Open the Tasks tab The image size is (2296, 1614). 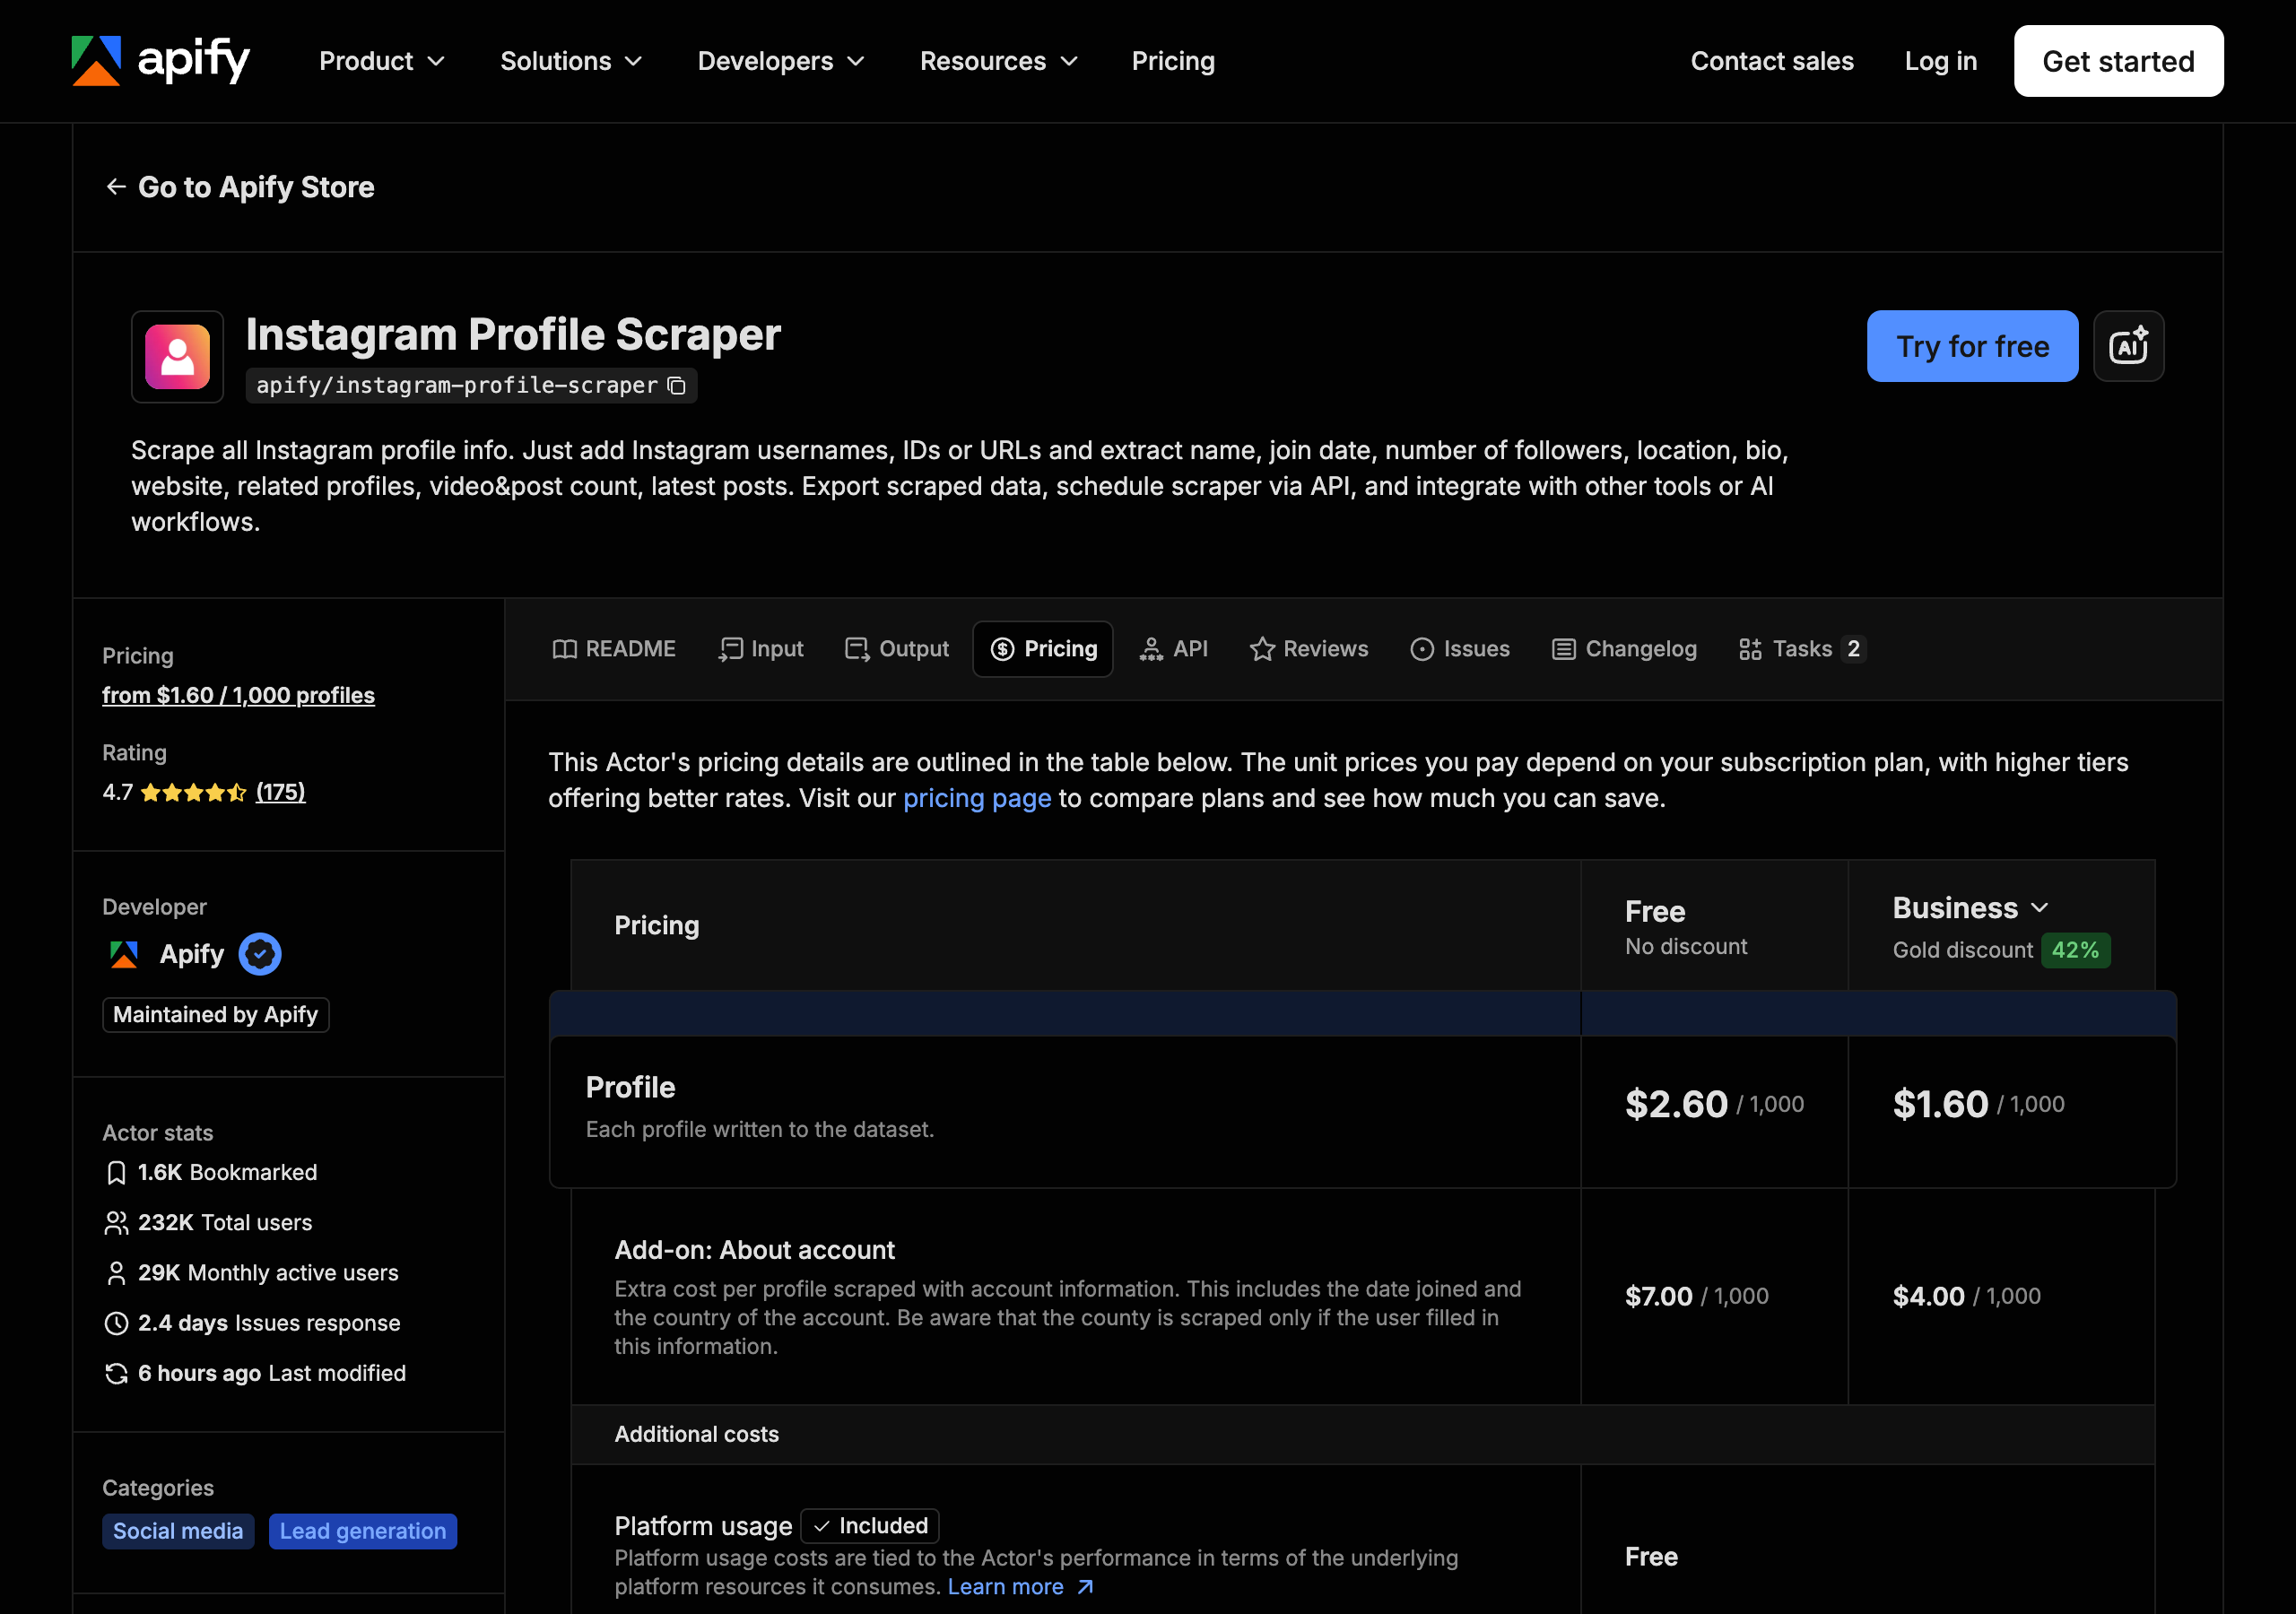tap(1801, 649)
